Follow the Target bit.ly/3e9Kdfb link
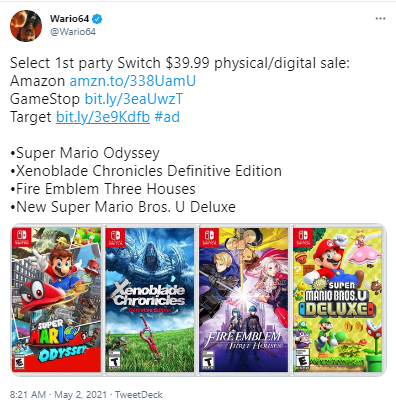Image resolution: width=396 pixels, height=409 pixels. point(103,117)
